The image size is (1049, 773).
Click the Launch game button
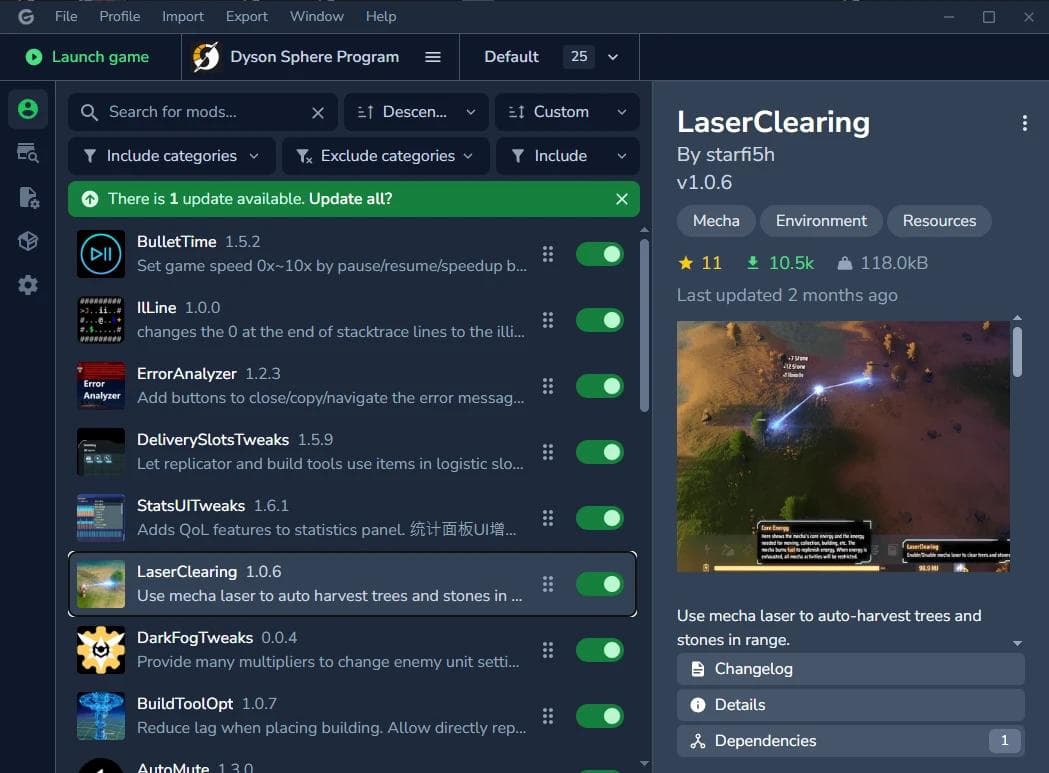[x=88, y=57]
